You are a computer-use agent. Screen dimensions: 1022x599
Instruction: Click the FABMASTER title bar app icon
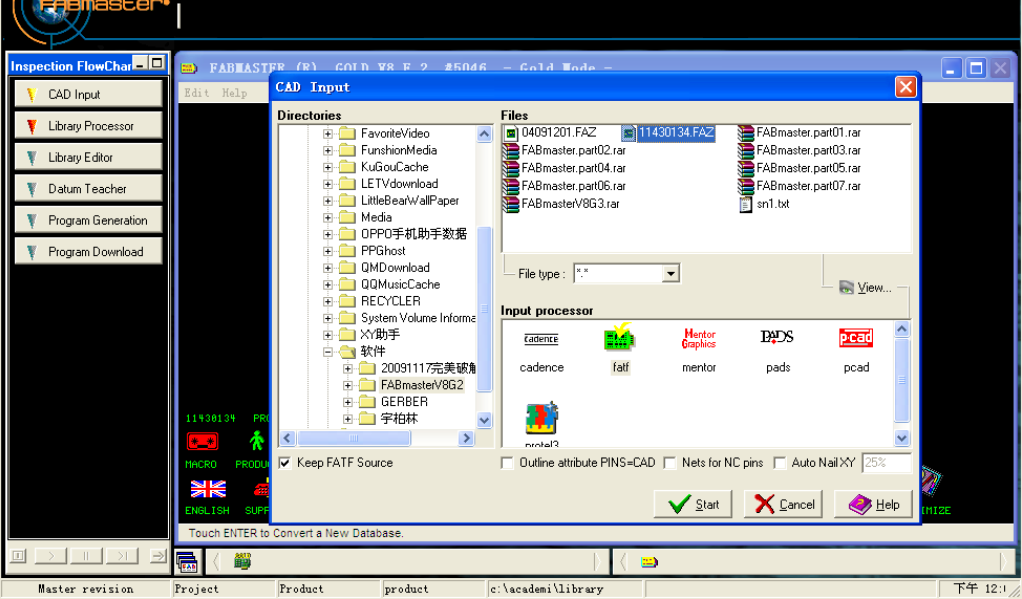(x=189, y=68)
